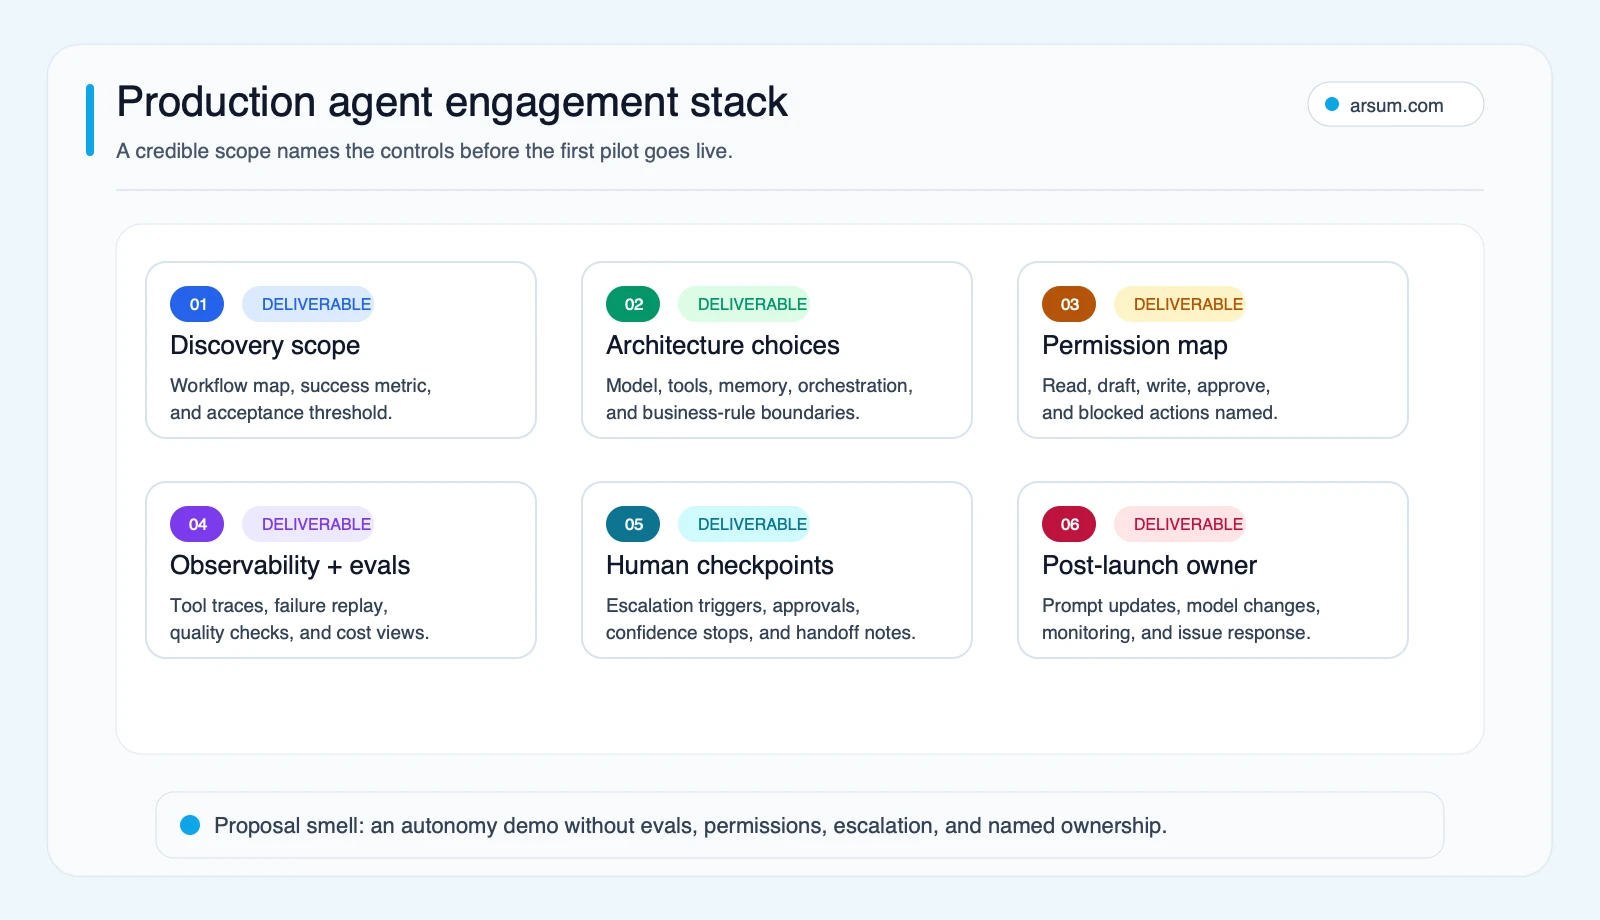Image resolution: width=1600 pixels, height=920 pixels.
Task: Open the Post-launch owner card title
Action: (1150, 566)
